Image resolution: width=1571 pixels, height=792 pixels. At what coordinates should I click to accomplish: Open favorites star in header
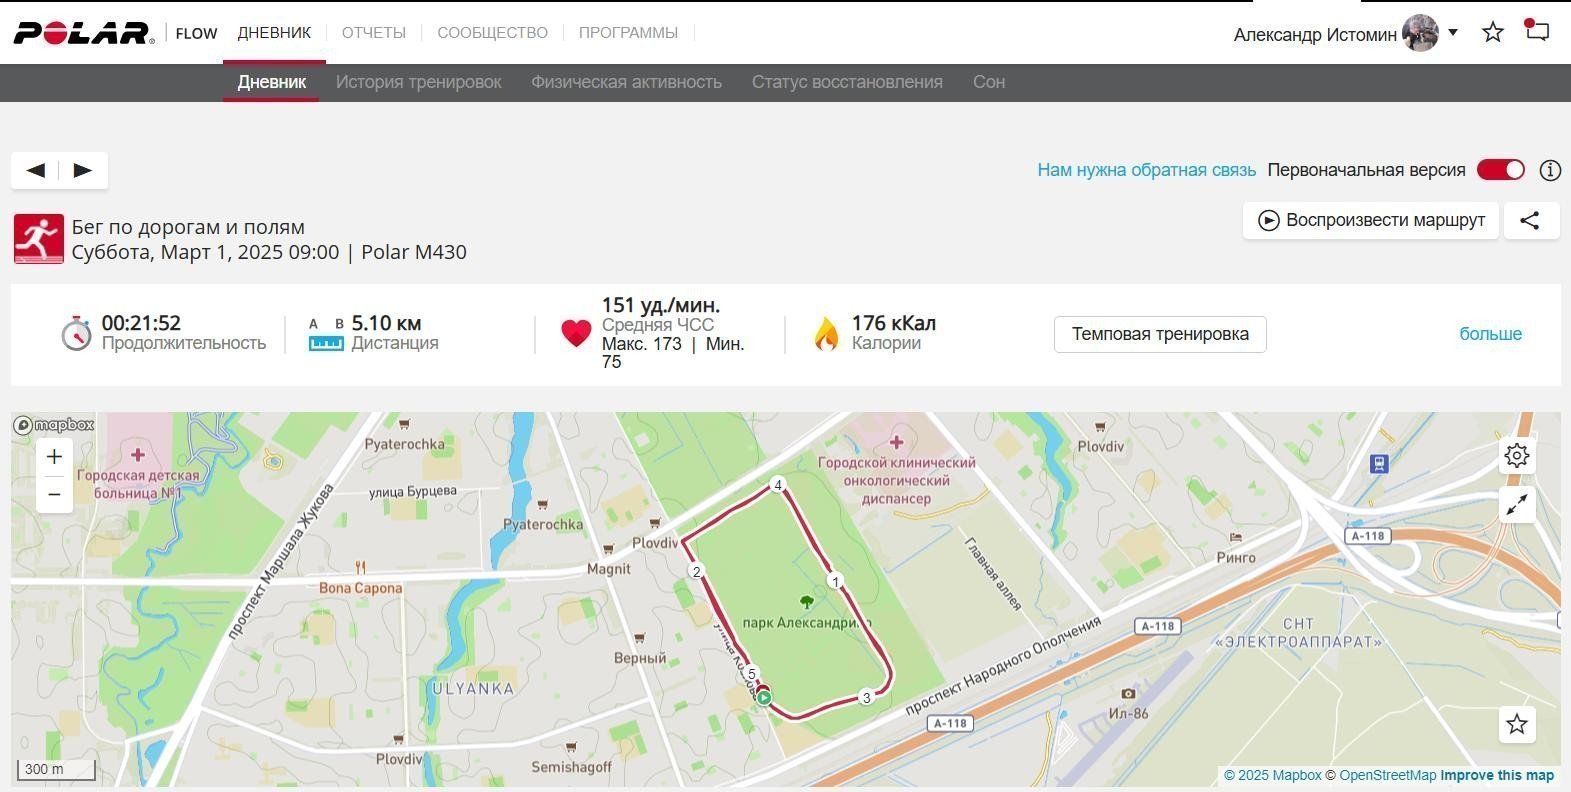[1493, 32]
